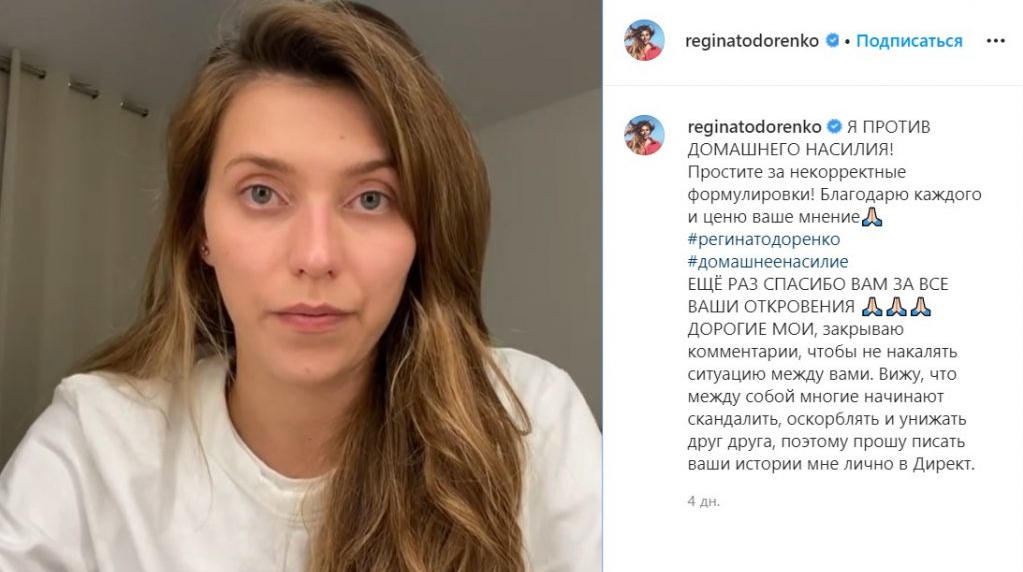Click the verified badge beside header username

pyautogui.click(x=832, y=40)
